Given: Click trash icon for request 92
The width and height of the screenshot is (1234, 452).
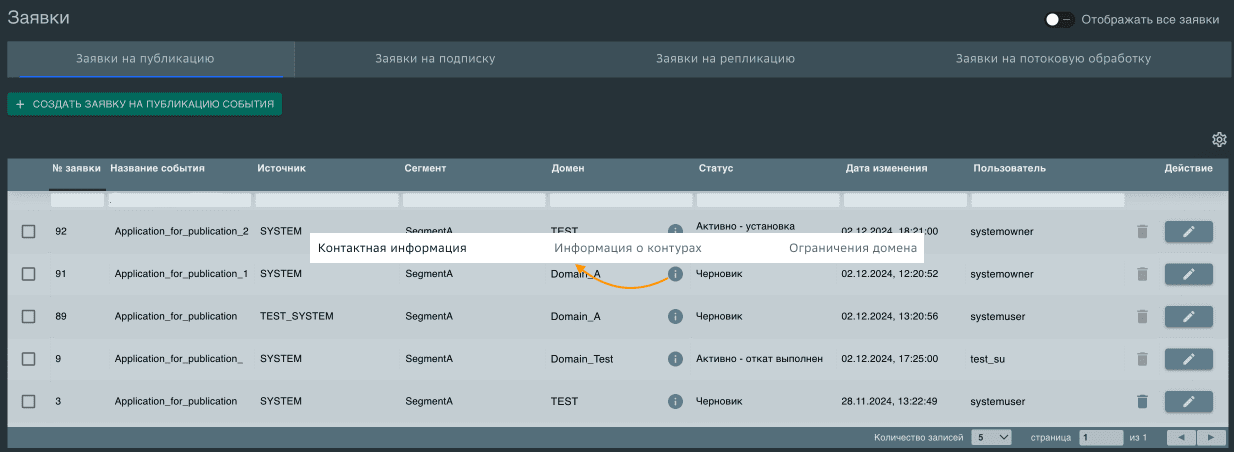Looking at the screenshot, I should (x=1142, y=232).
